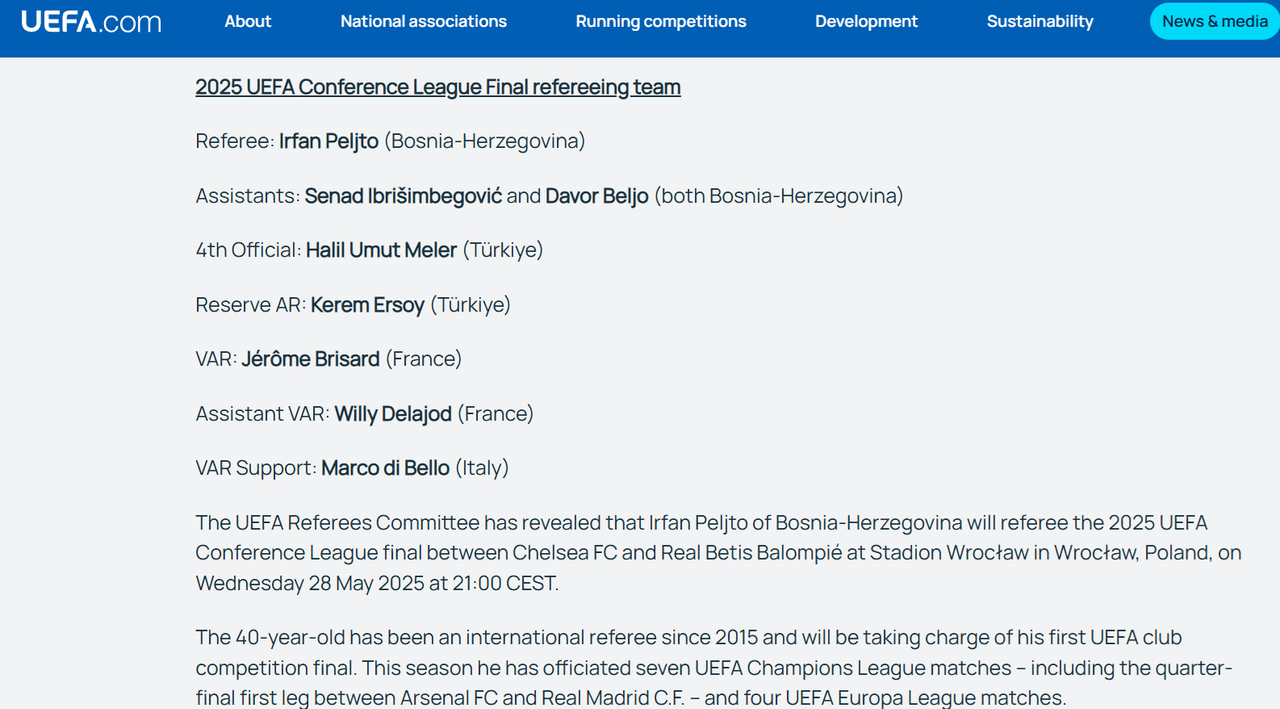Viewport: 1280px width, 709px height.
Task: Open the About menu
Action: [248, 21]
